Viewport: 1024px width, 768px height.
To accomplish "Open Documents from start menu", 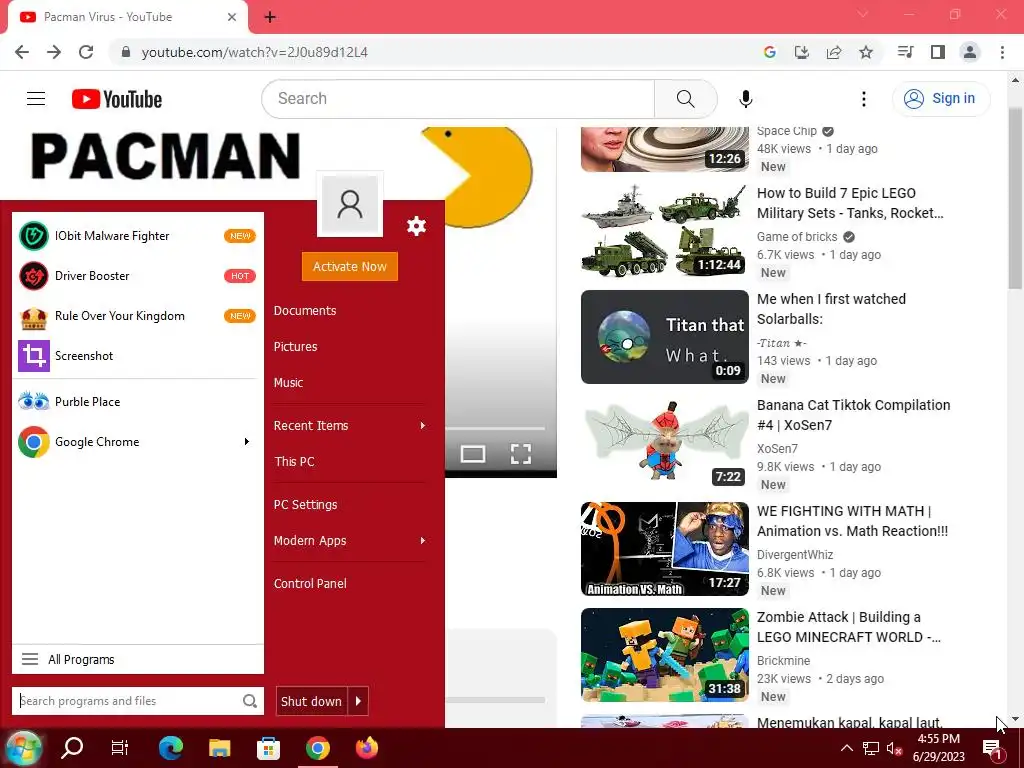I will 305,311.
